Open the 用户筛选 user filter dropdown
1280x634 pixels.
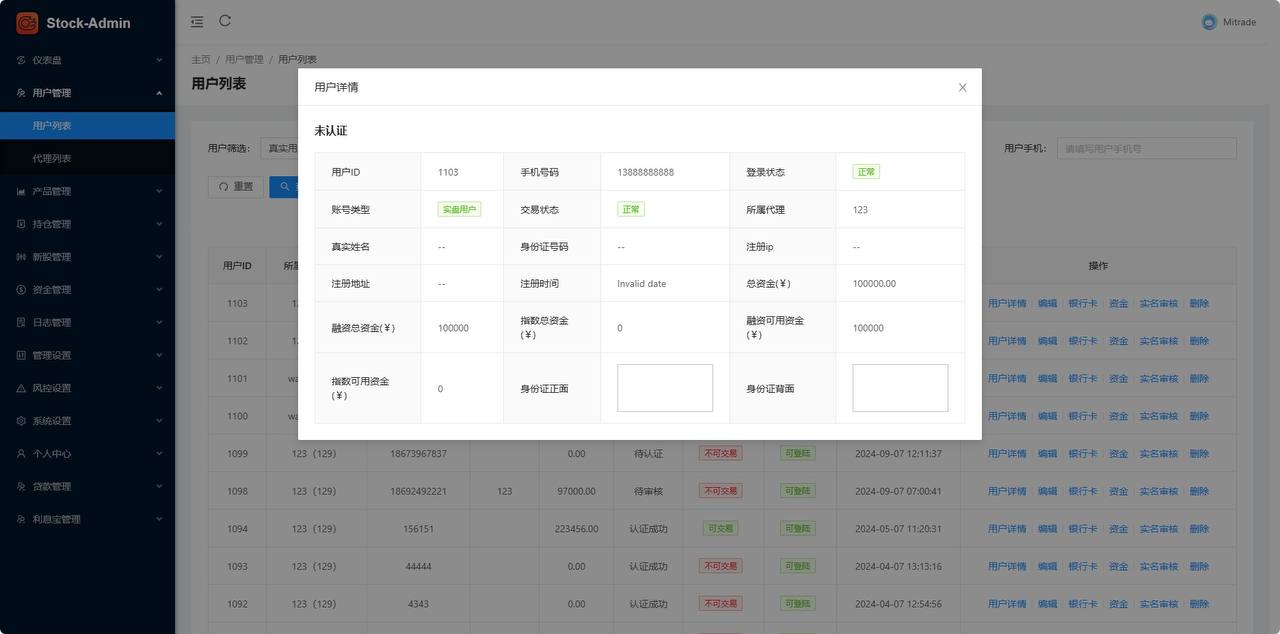click(278, 146)
